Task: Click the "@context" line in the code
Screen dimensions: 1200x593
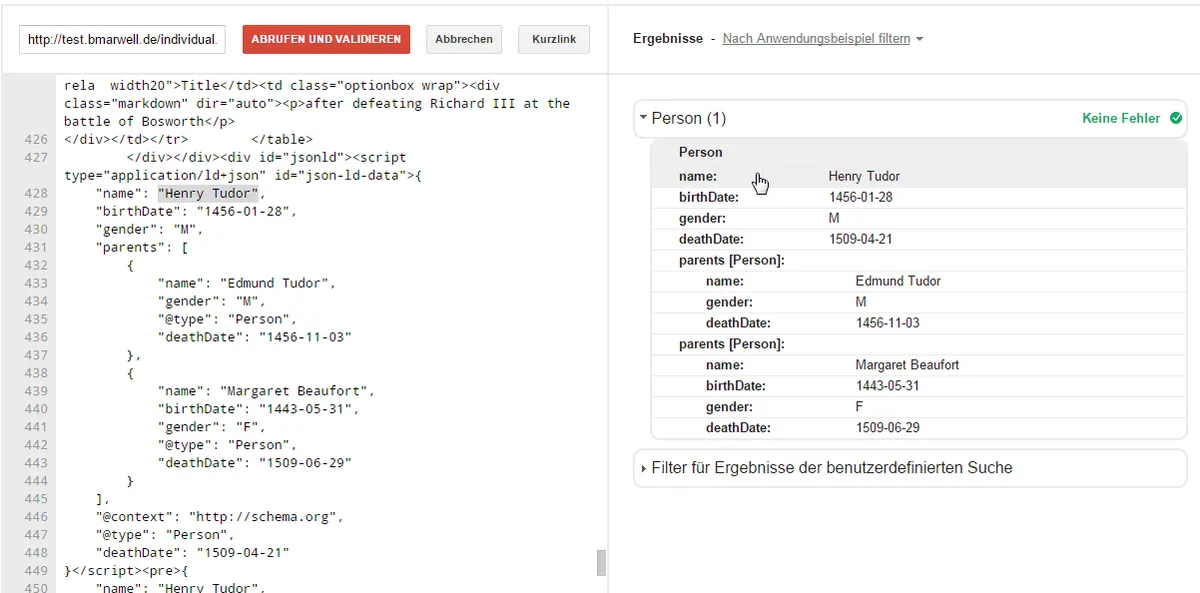Action: pos(218,517)
